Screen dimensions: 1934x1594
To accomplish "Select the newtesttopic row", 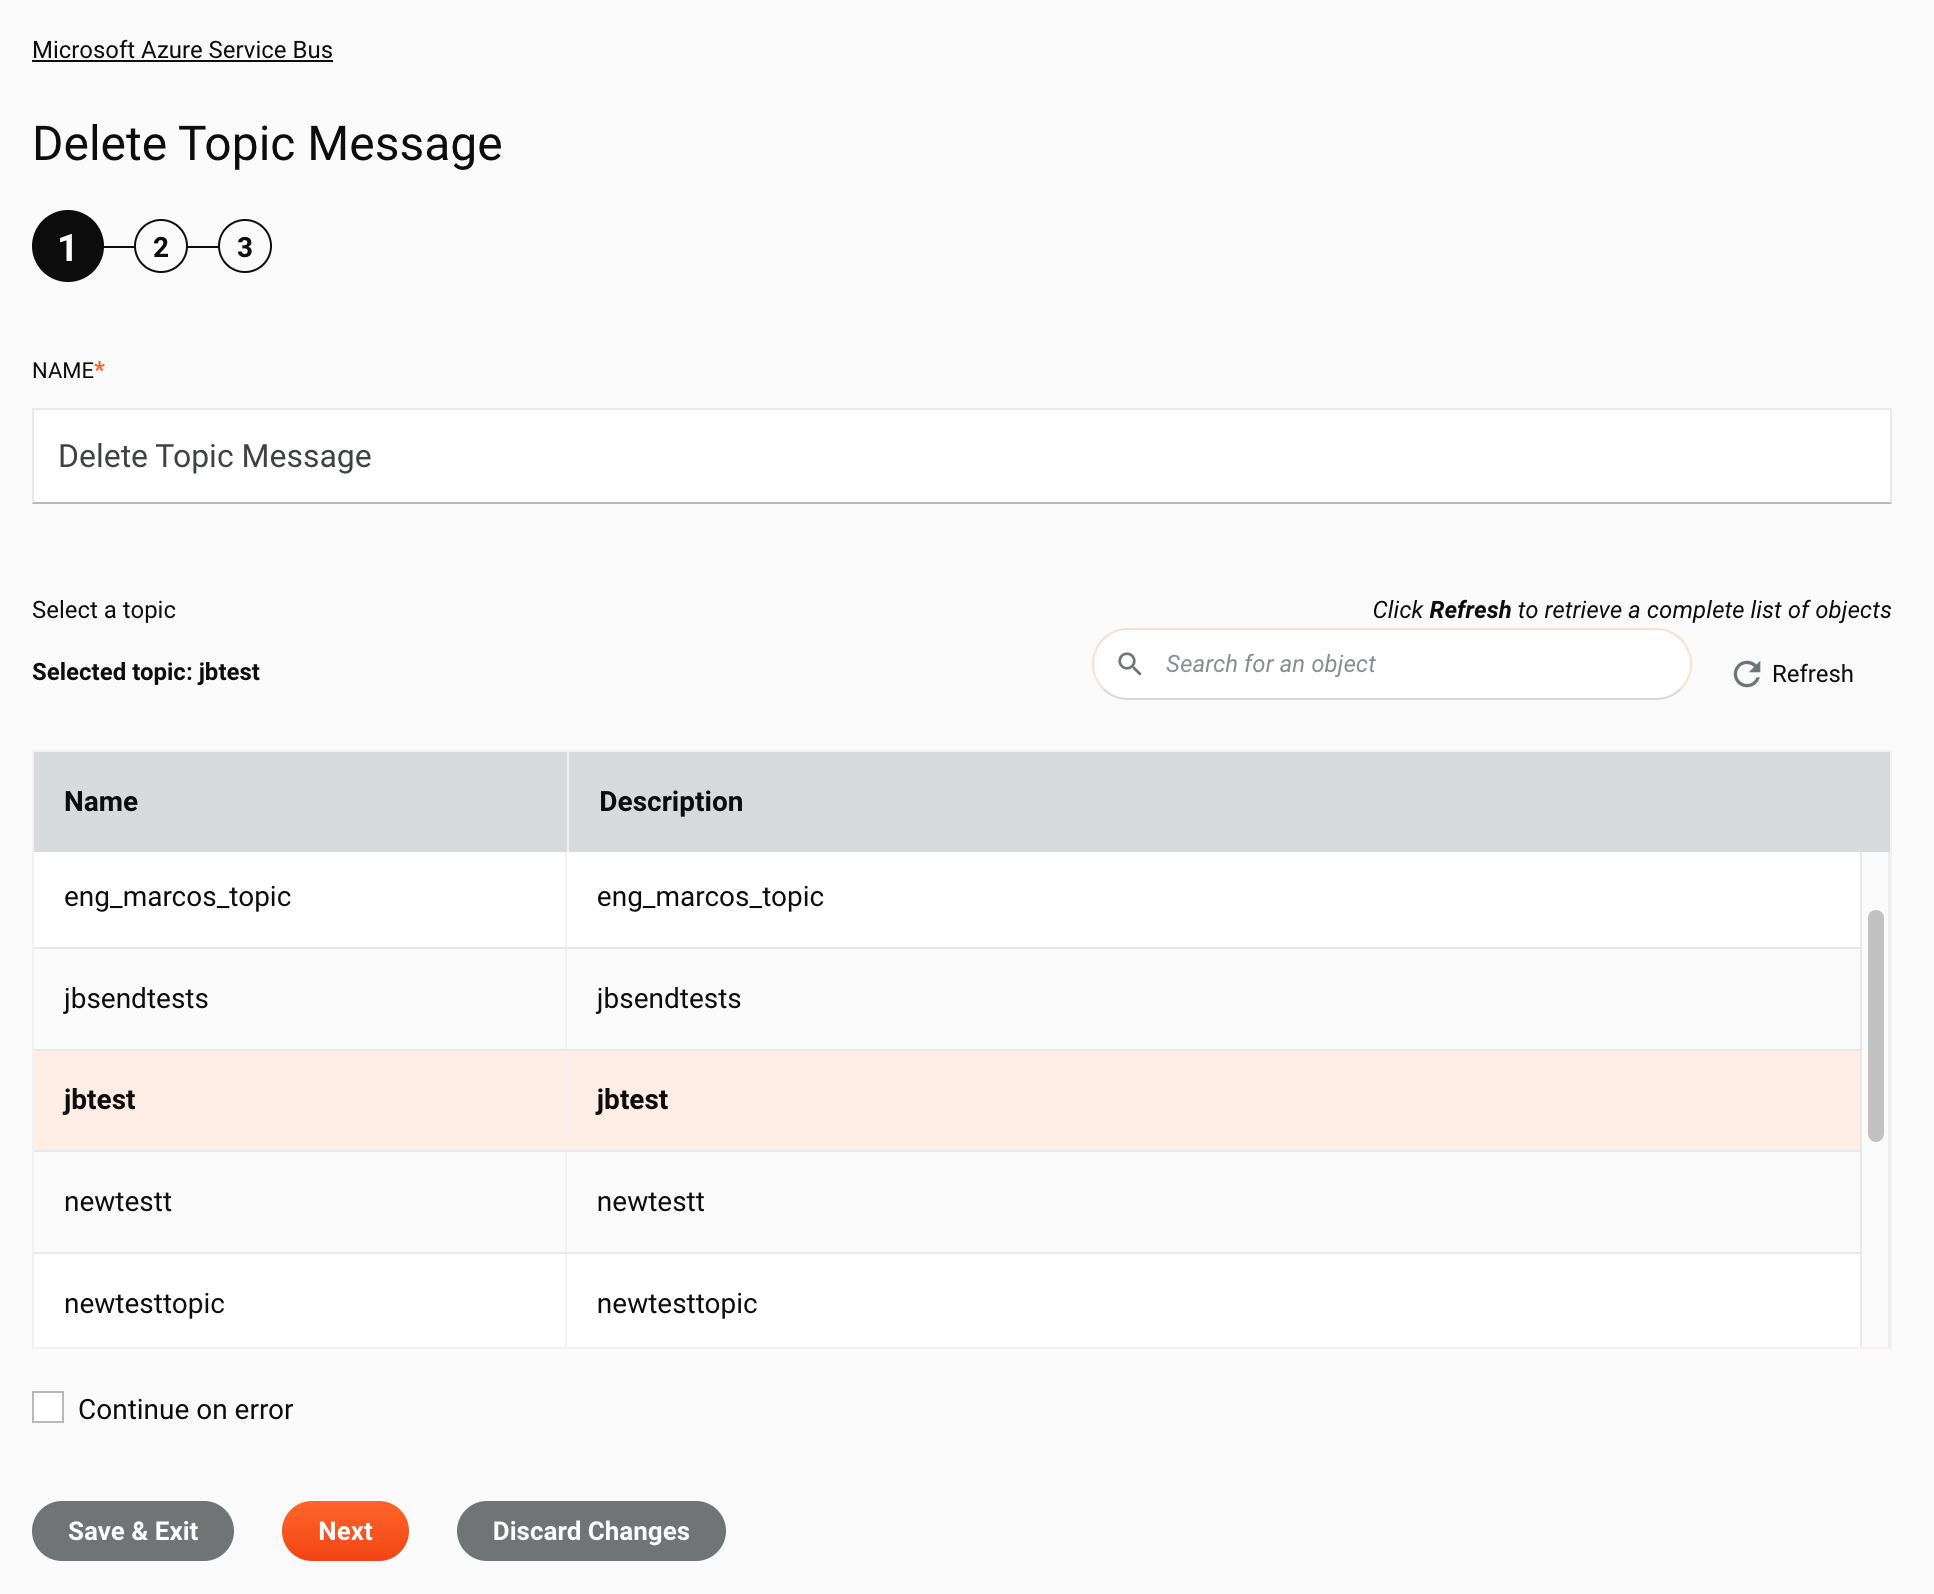I will [946, 1303].
